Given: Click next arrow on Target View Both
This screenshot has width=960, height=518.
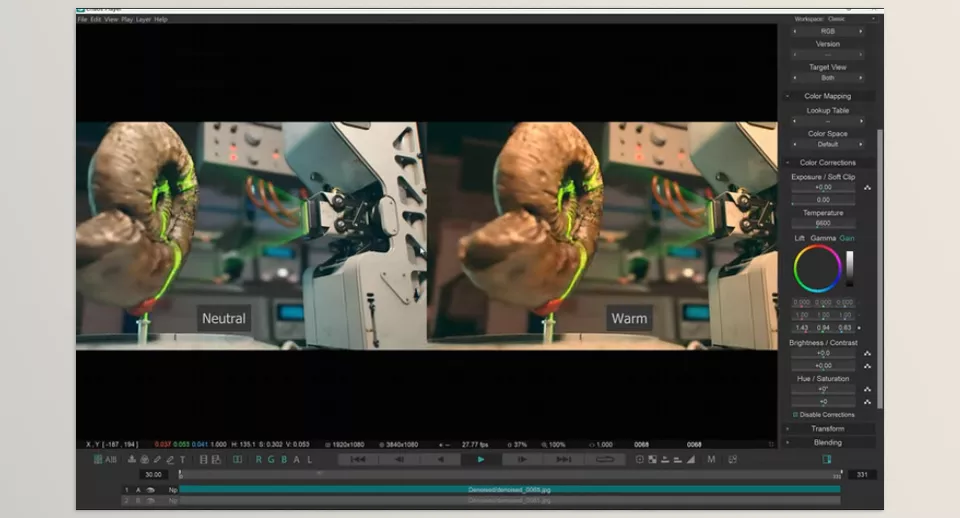Looking at the screenshot, I should 860,78.
